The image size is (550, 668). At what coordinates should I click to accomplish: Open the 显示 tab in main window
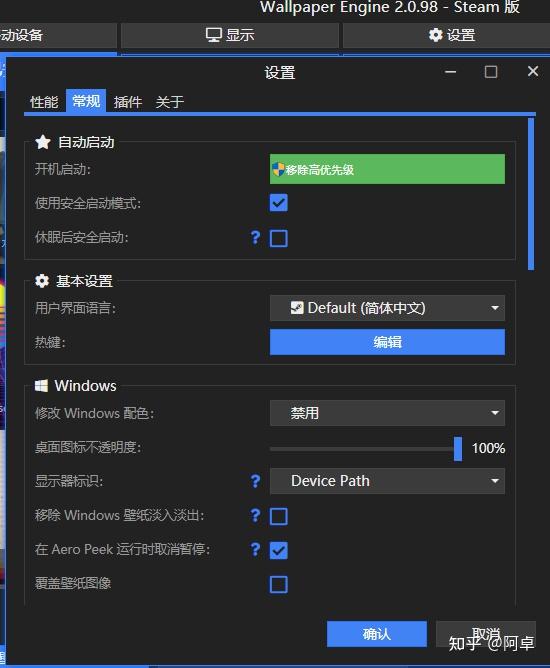tap(230, 35)
